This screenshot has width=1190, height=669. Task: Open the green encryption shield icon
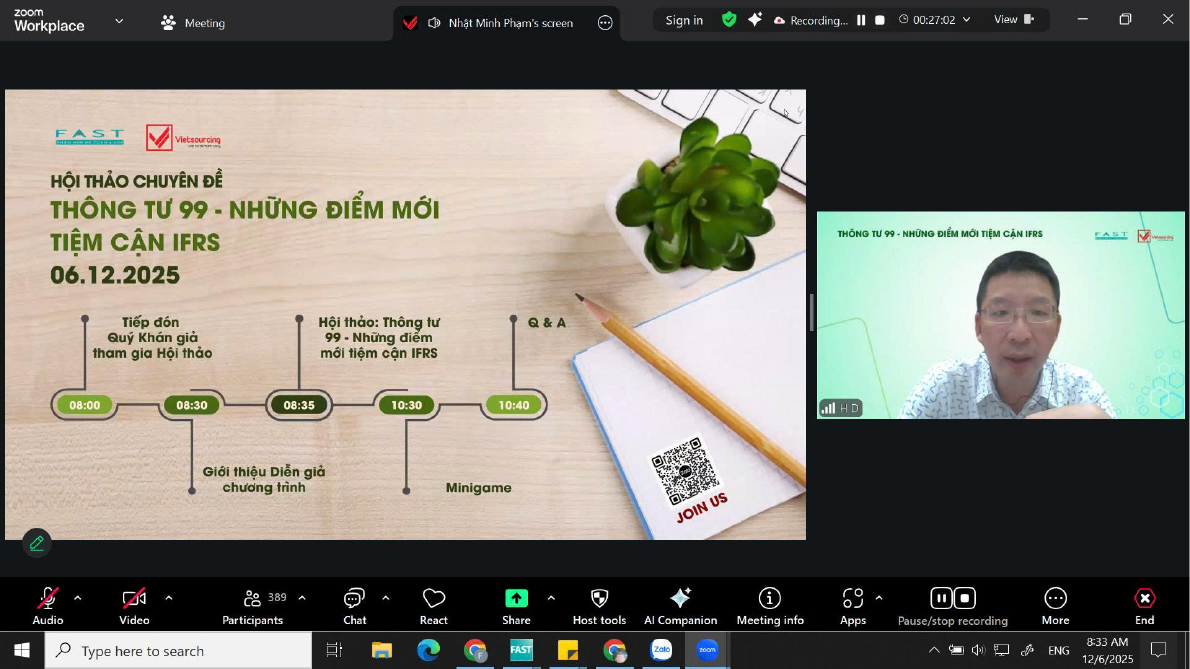pos(729,20)
